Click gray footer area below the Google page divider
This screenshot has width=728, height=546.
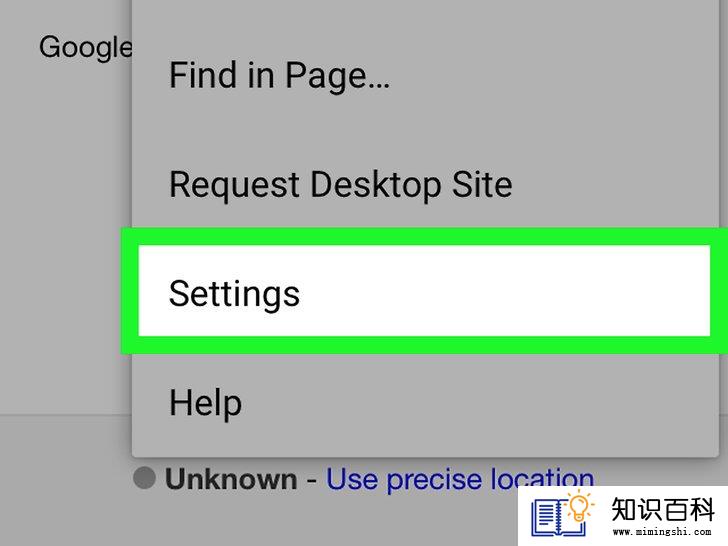65,478
